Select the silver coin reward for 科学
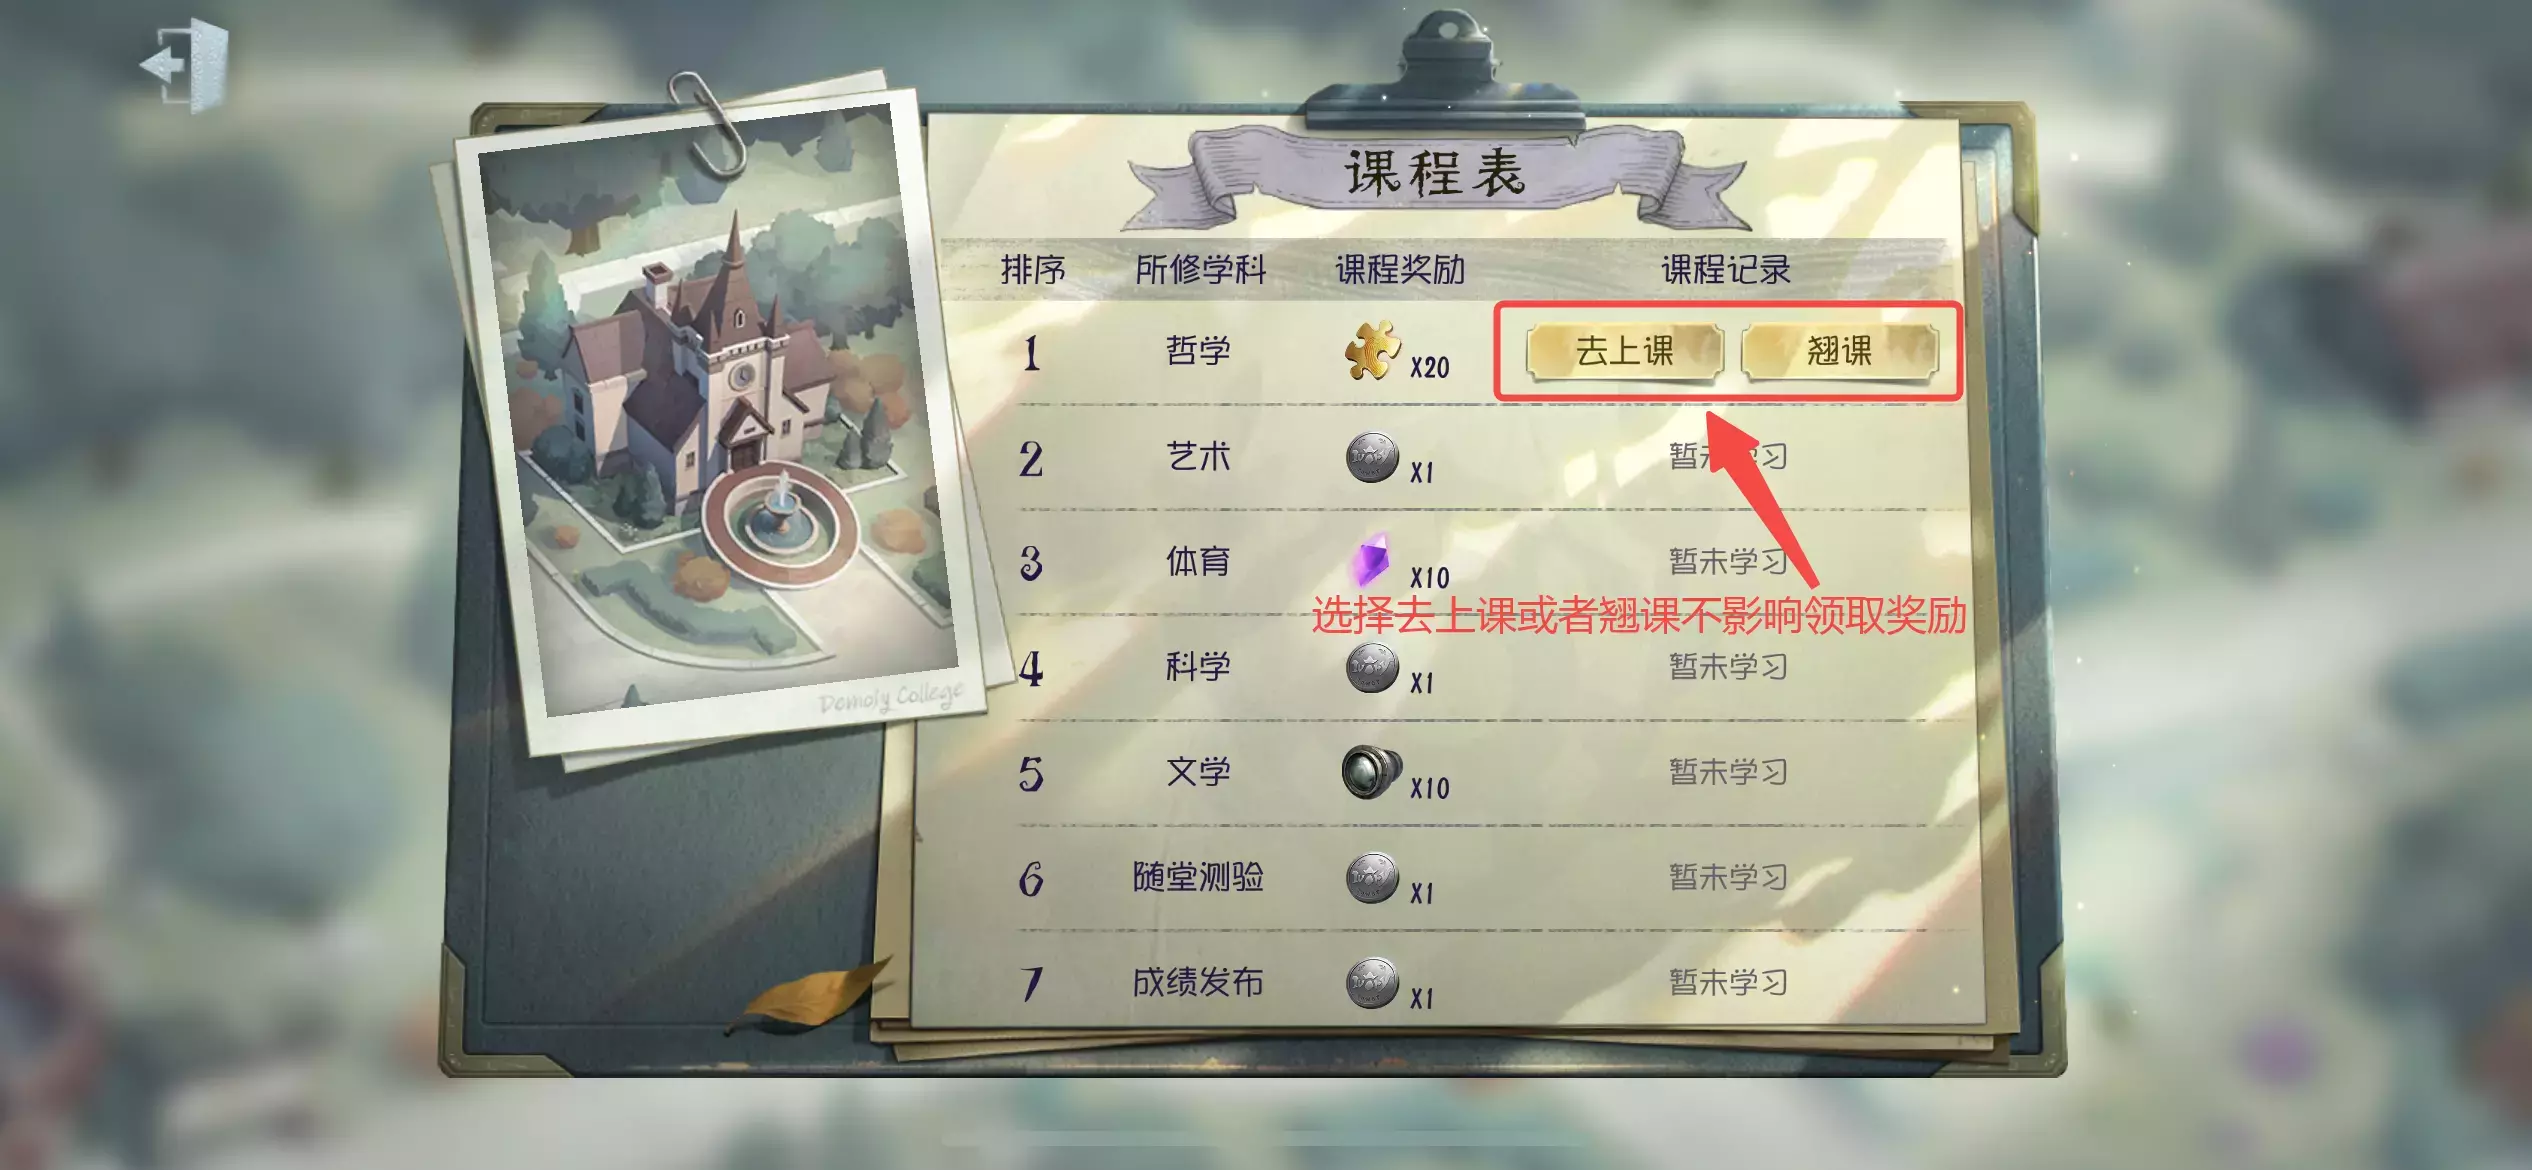The image size is (2532, 1170). (1372, 668)
